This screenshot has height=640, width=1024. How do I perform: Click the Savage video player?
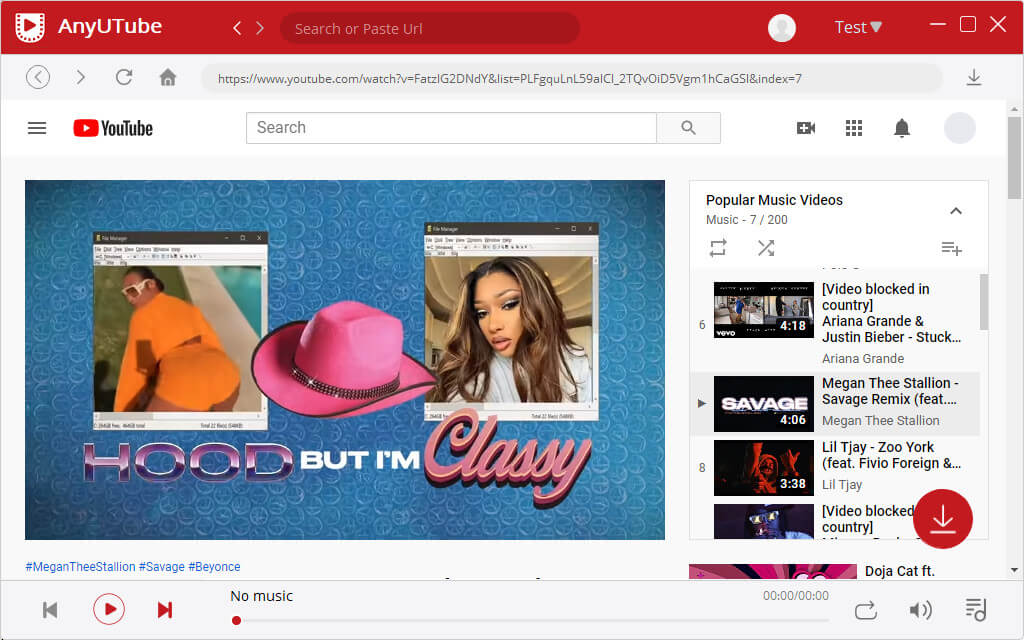tap(345, 360)
